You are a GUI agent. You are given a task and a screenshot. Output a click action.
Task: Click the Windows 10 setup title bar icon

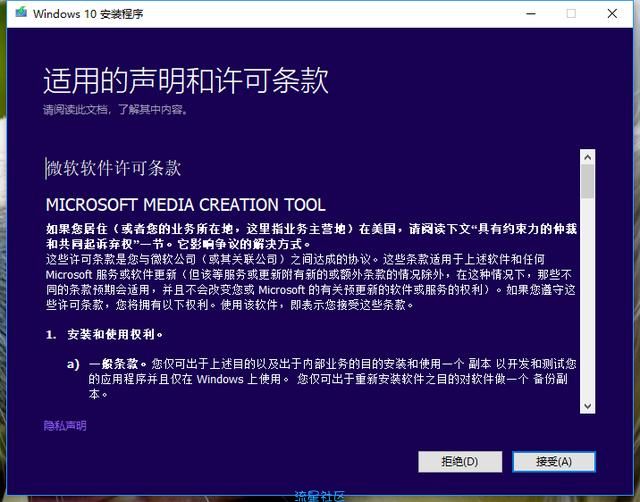pos(21,13)
